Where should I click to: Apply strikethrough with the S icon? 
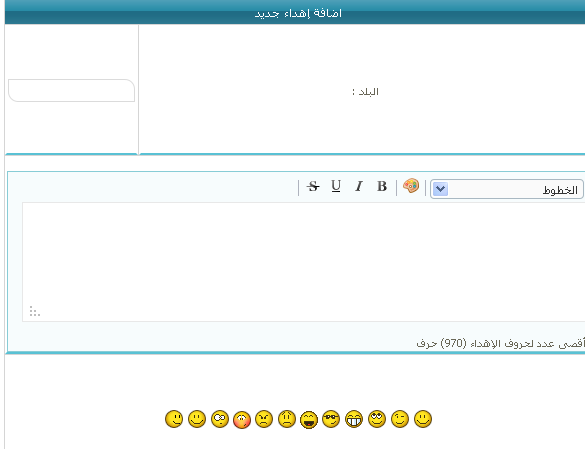pos(313,186)
